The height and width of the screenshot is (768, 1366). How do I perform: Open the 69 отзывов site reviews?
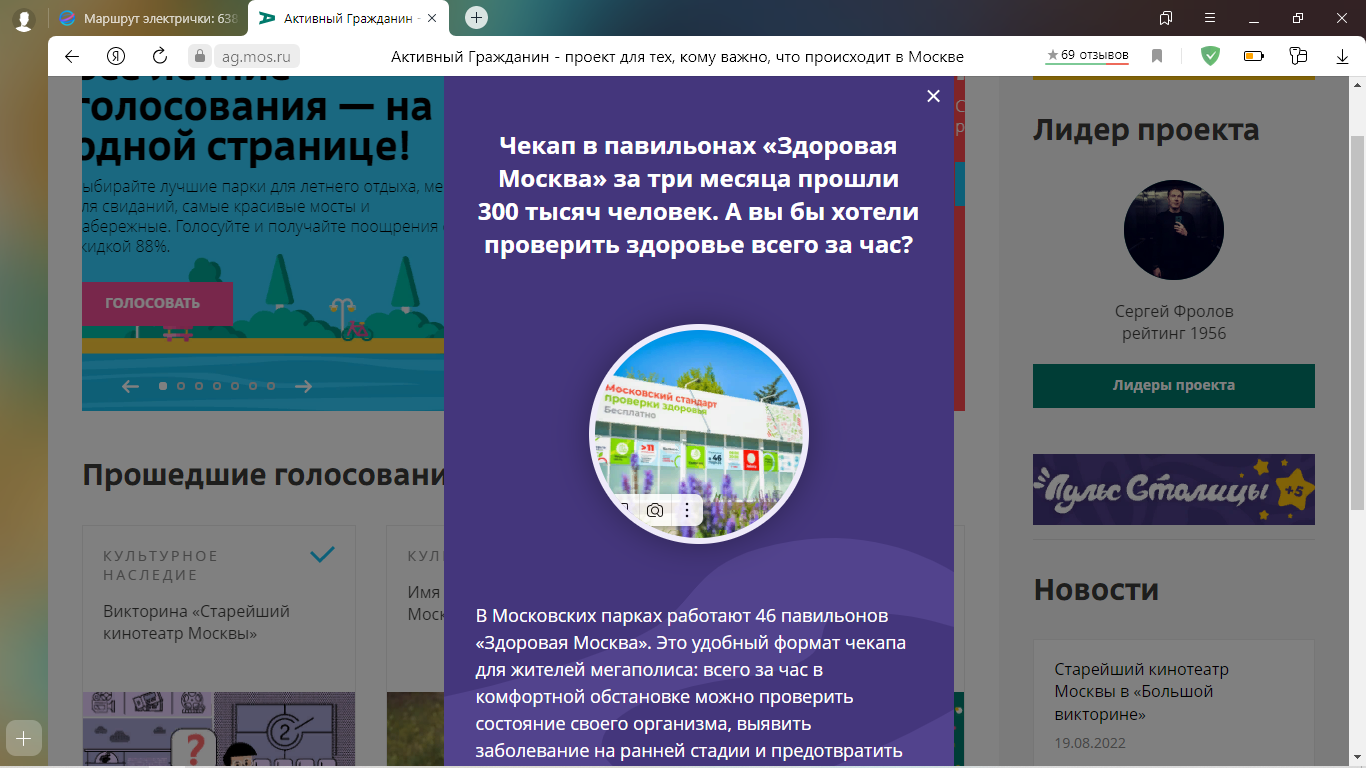tap(1087, 55)
